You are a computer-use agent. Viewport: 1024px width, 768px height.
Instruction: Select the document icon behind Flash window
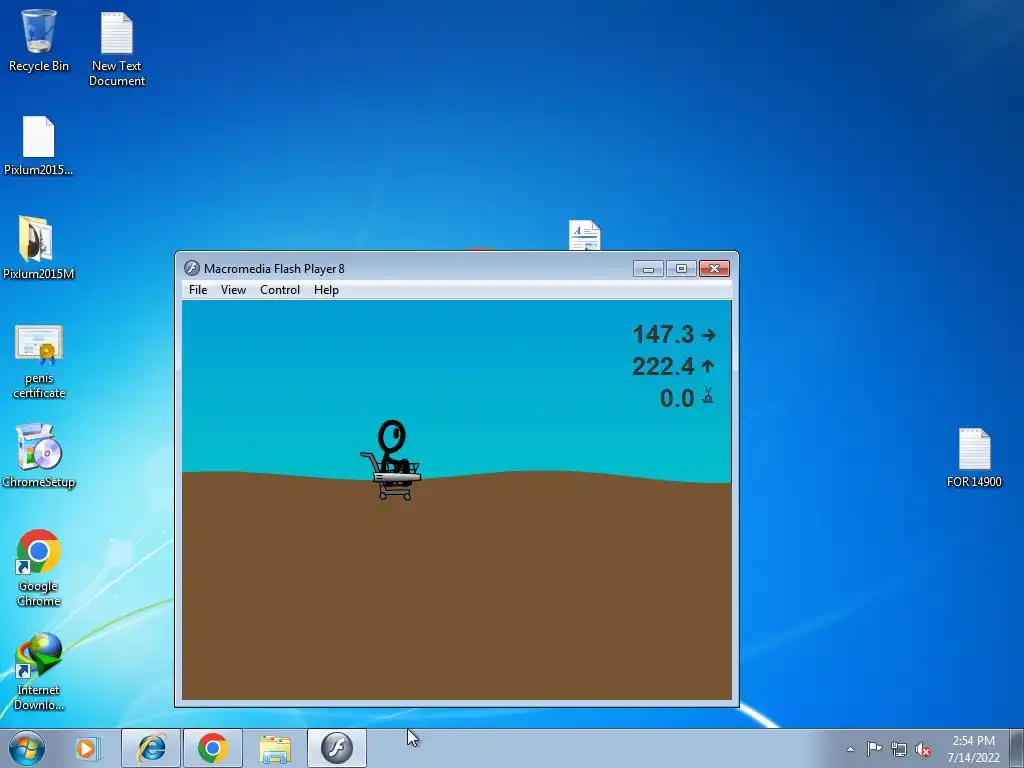coord(584,235)
